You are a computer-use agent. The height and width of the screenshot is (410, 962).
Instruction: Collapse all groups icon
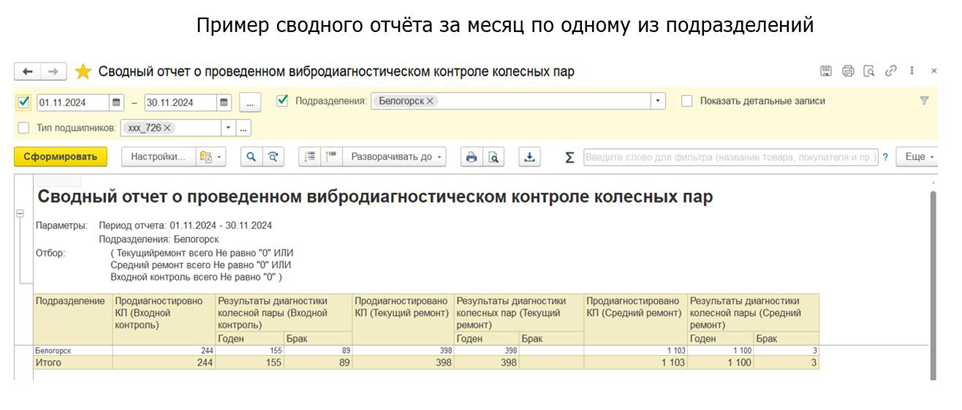(x=310, y=157)
